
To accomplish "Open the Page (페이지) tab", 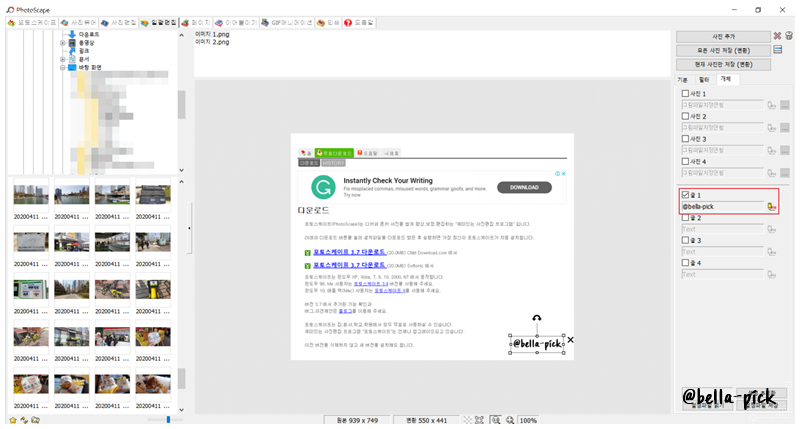I will pos(196,23).
